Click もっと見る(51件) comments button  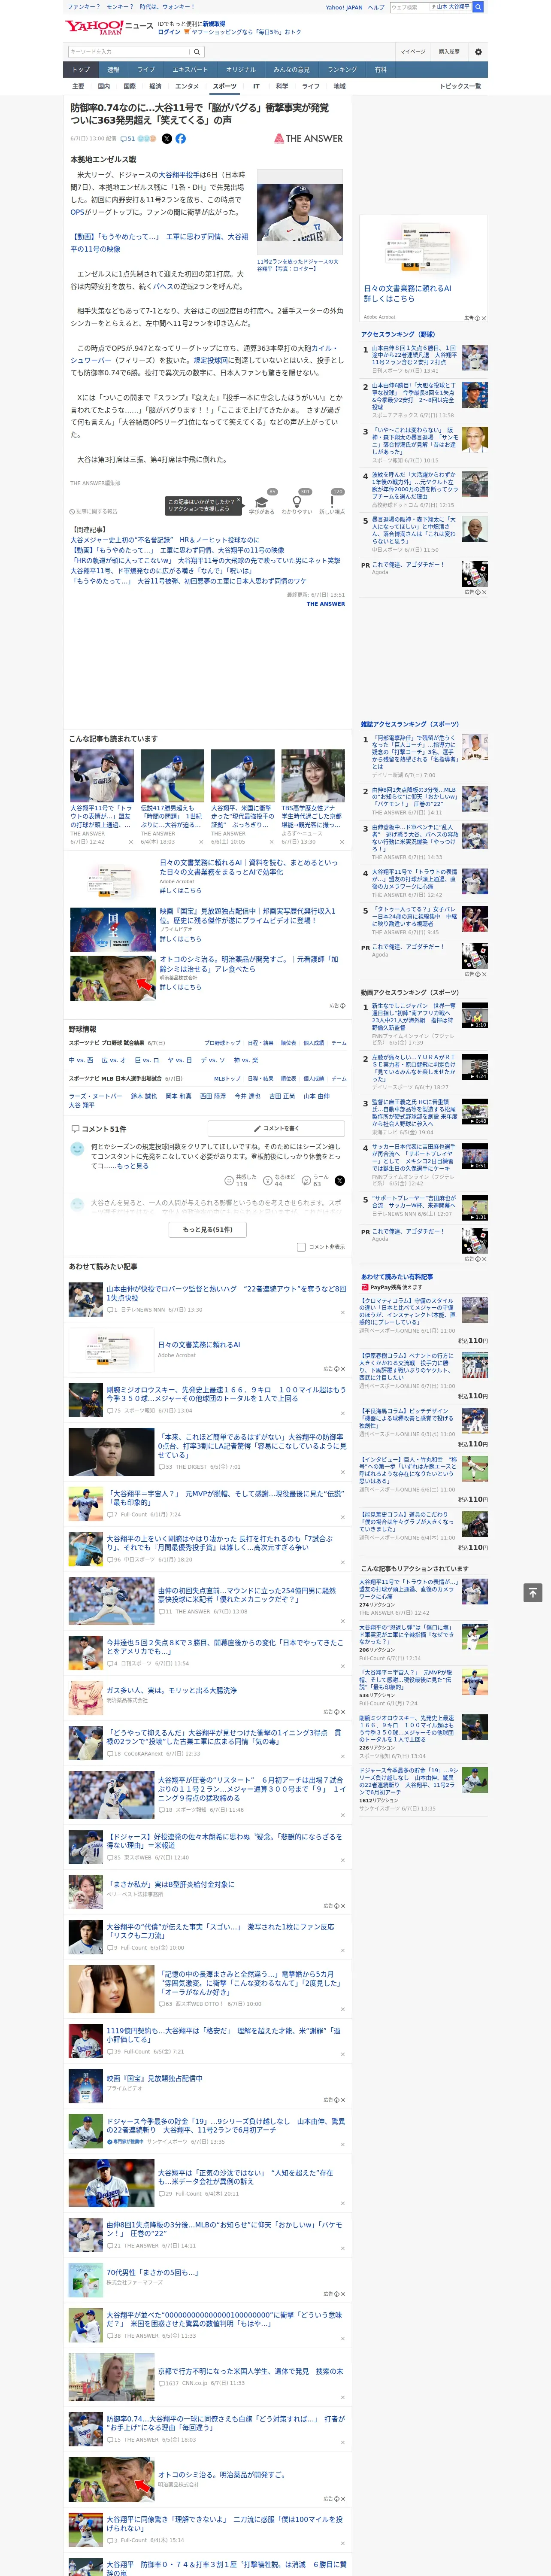click(x=208, y=1229)
